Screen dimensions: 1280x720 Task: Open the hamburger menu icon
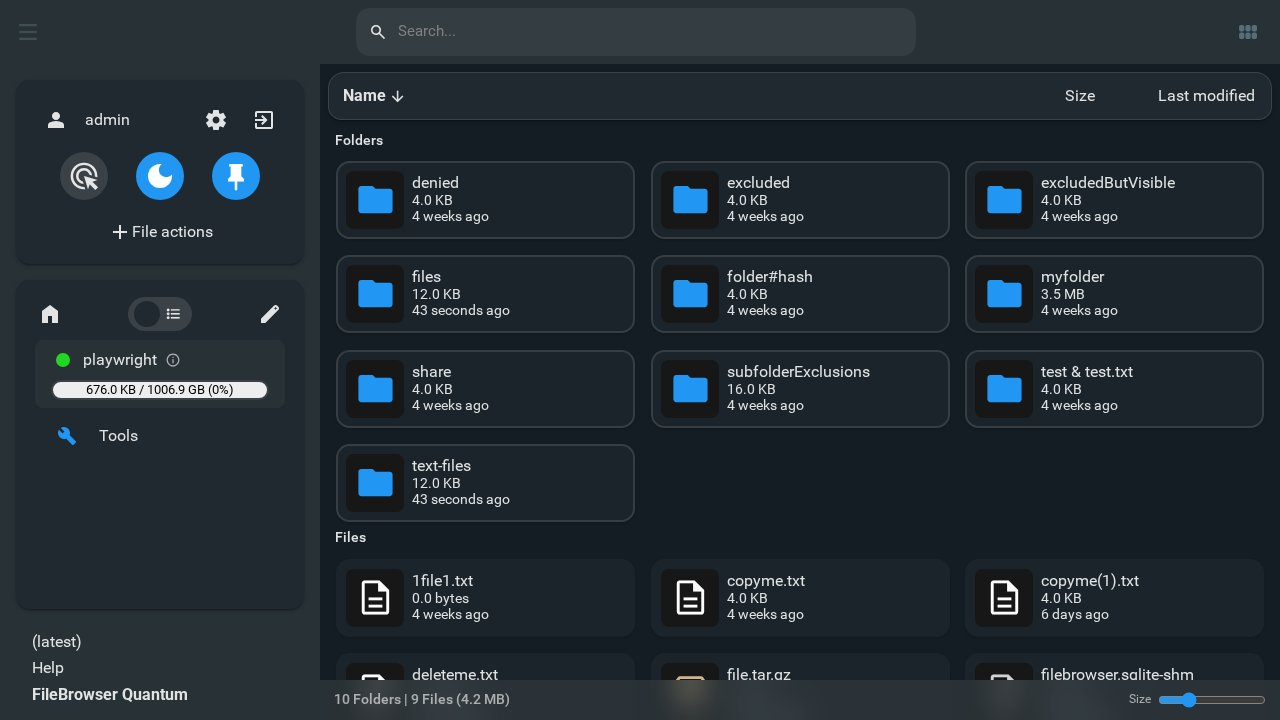click(x=28, y=32)
